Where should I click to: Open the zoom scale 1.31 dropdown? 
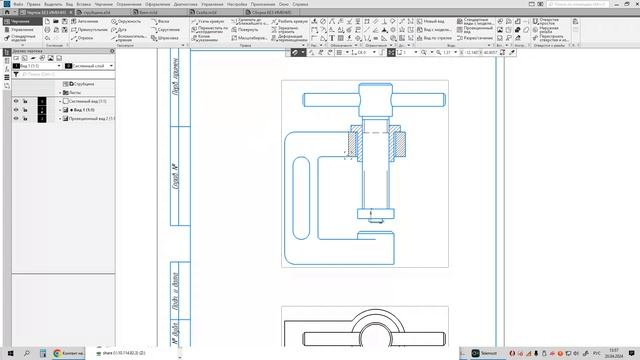click(x=456, y=52)
